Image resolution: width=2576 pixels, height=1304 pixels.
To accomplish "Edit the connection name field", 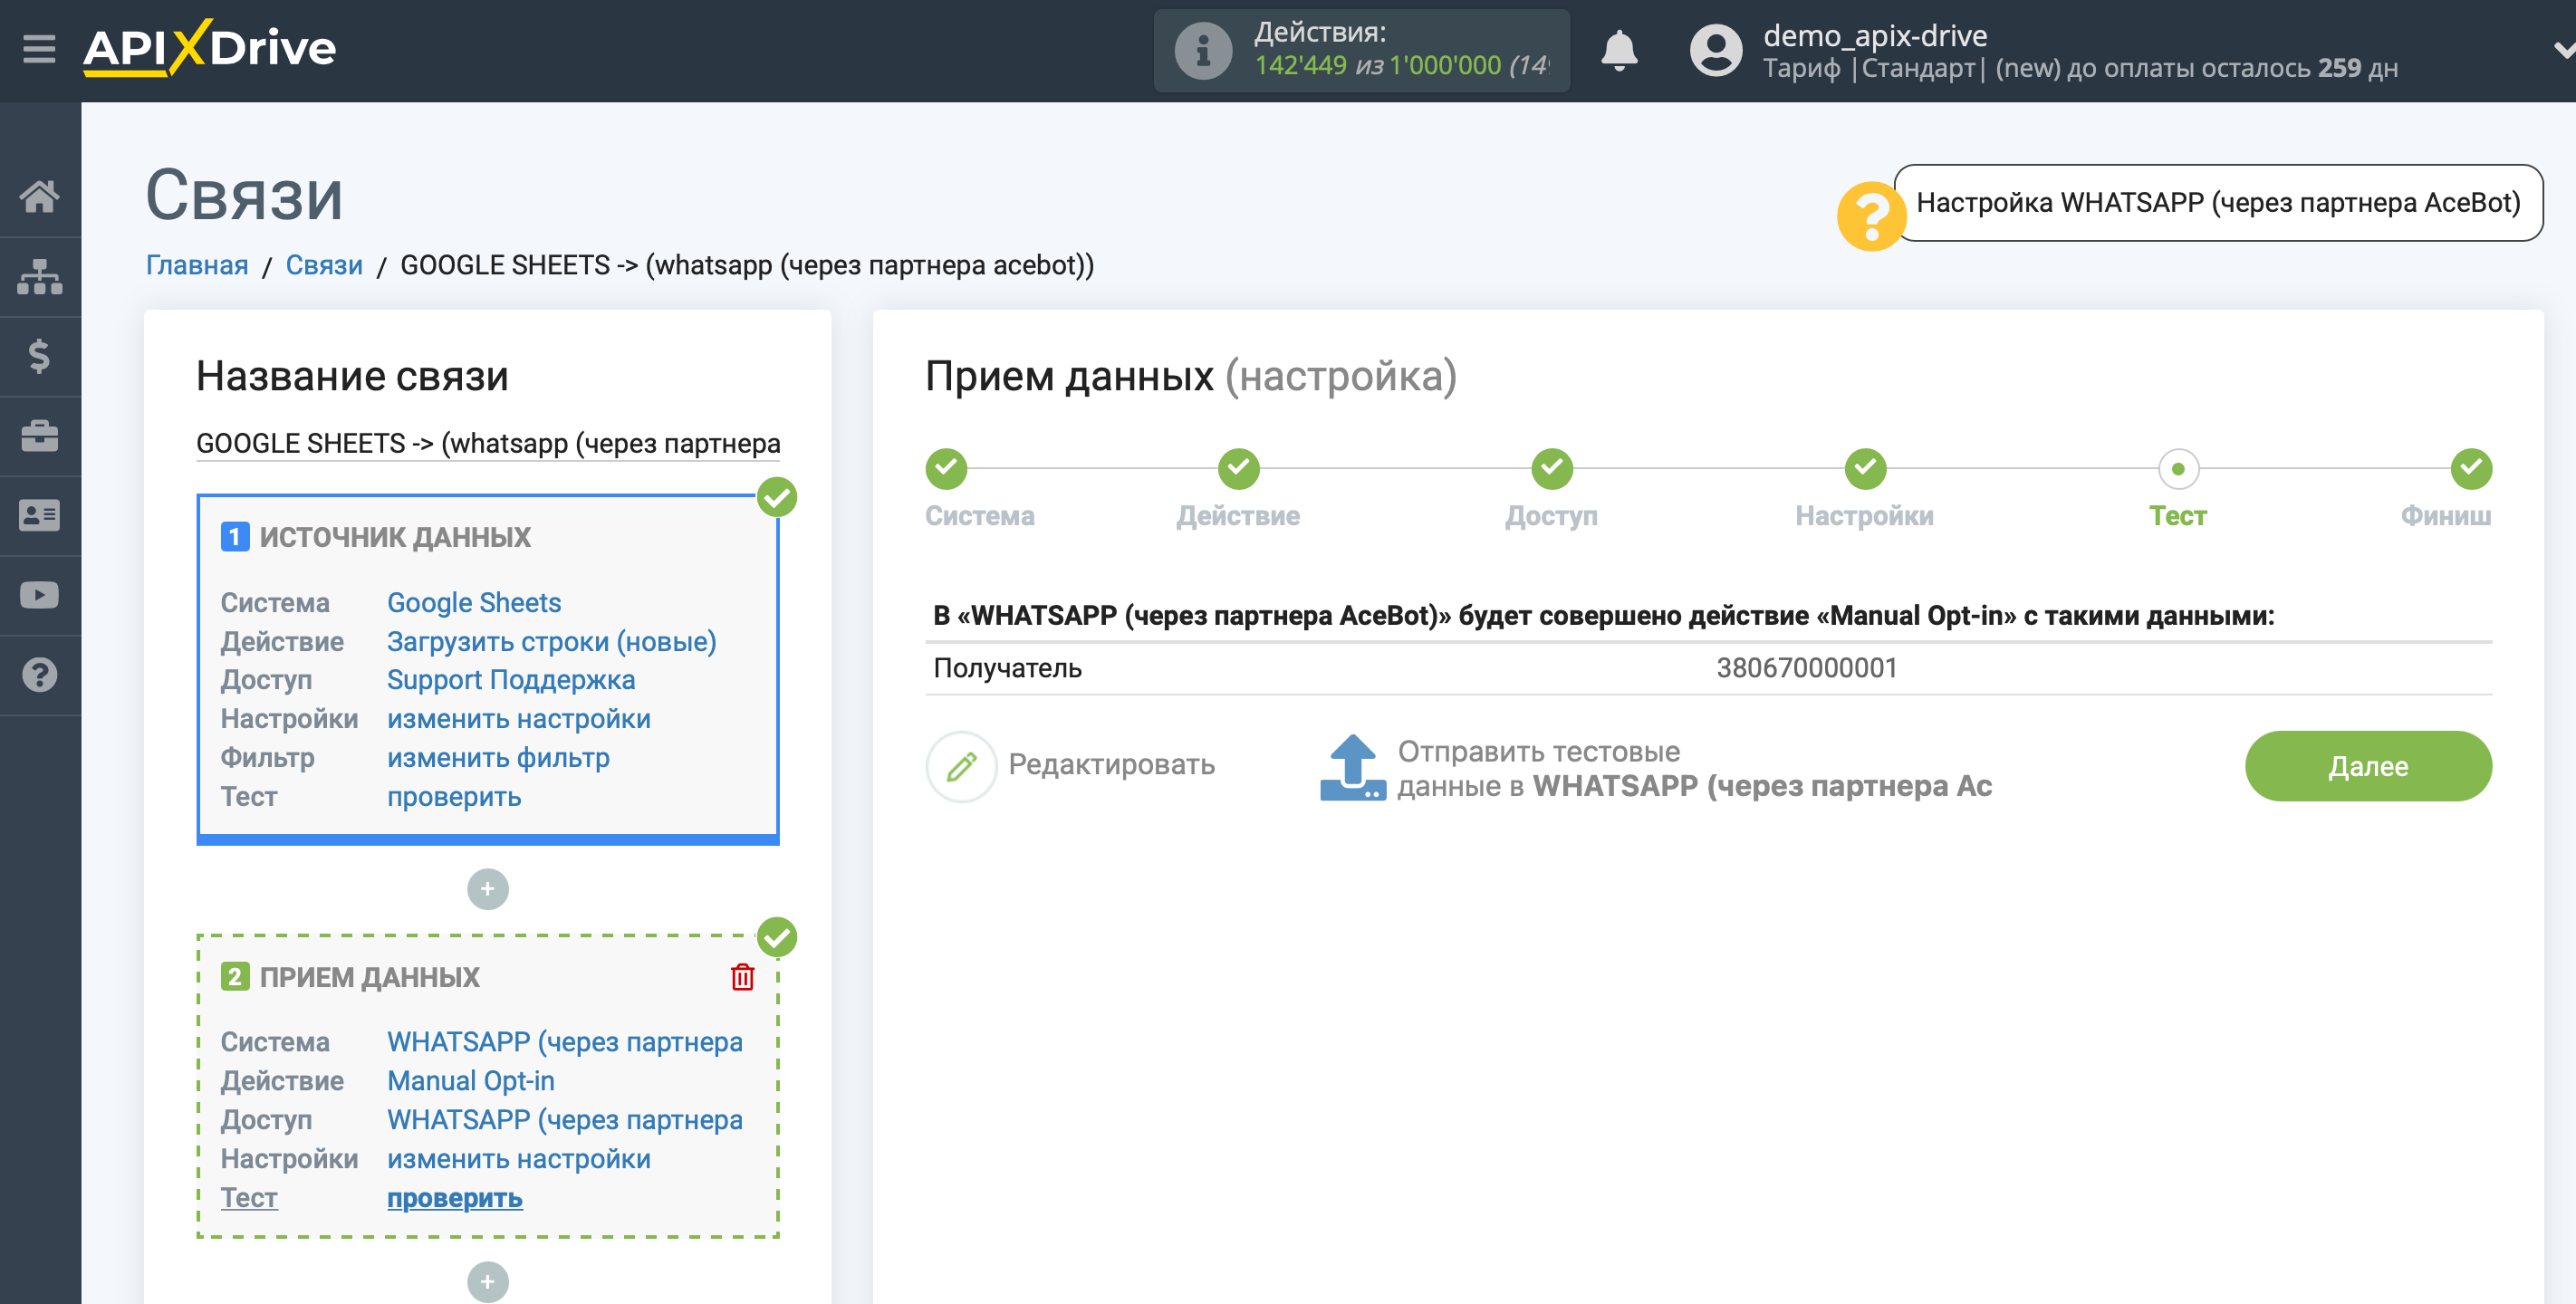I will (488, 443).
